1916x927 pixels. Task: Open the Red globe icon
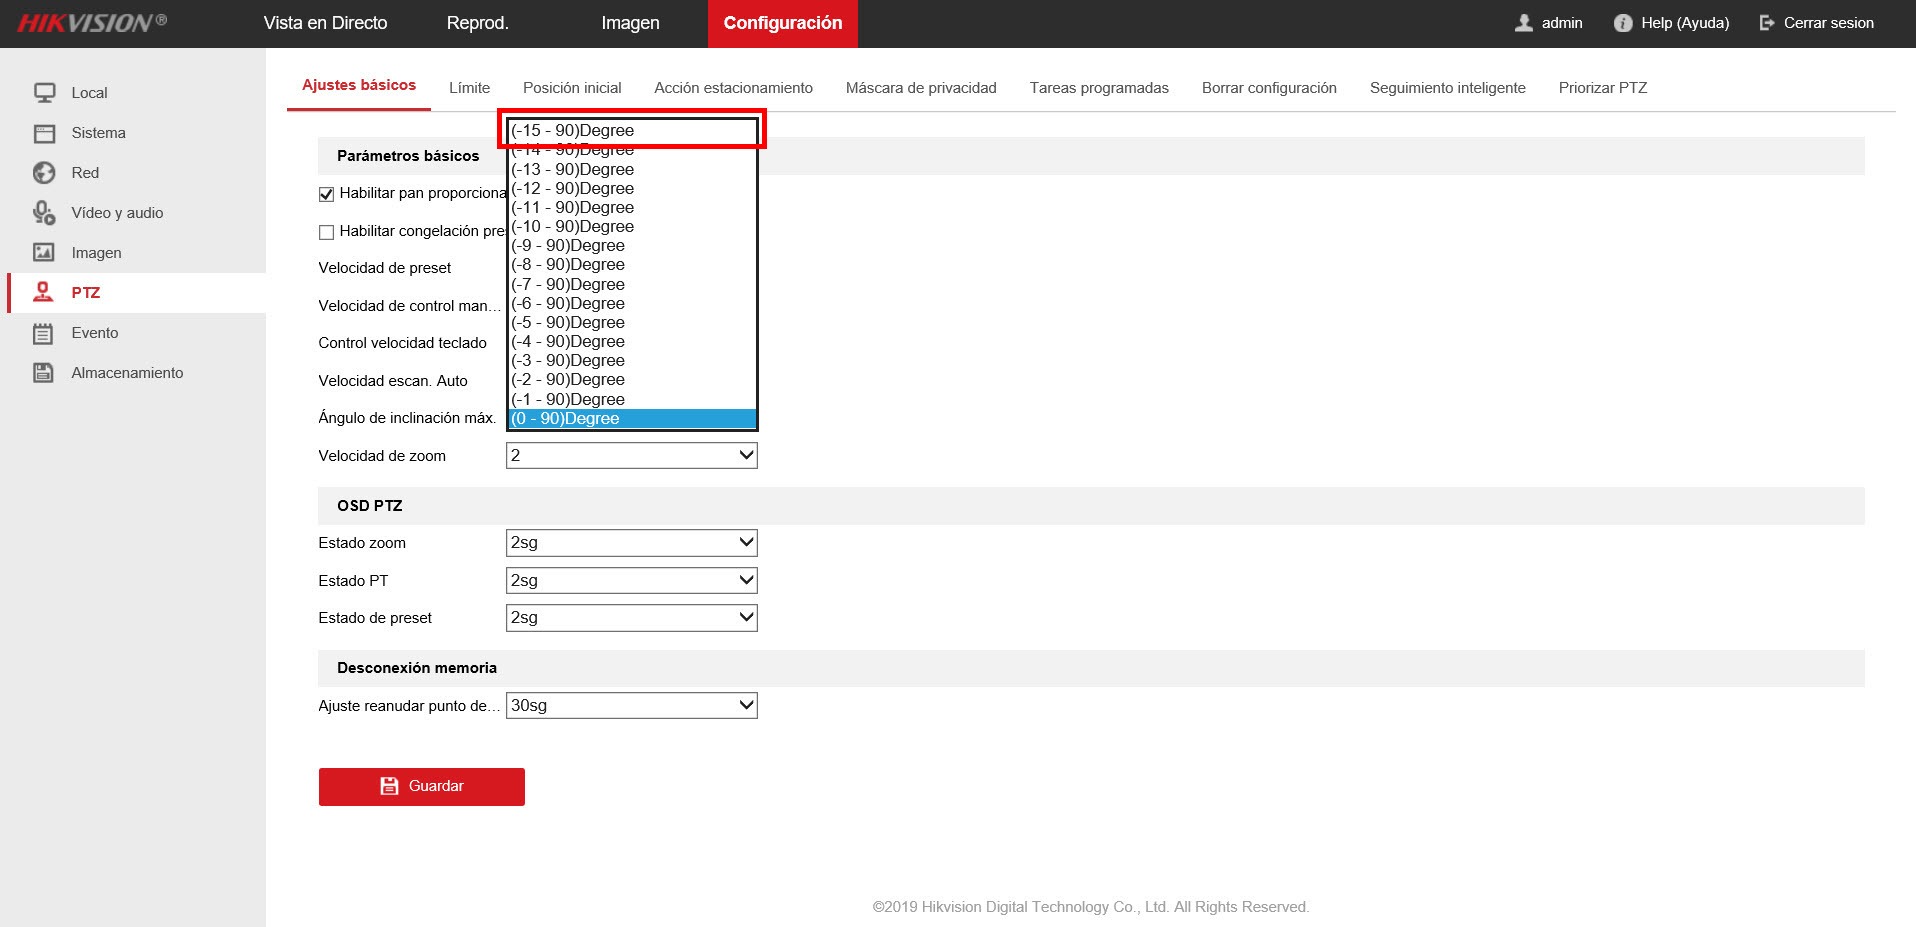(x=44, y=173)
